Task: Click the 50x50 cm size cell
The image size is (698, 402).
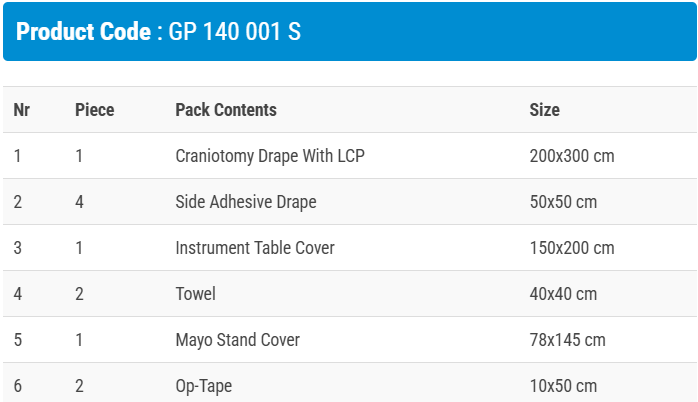Action: tap(563, 202)
